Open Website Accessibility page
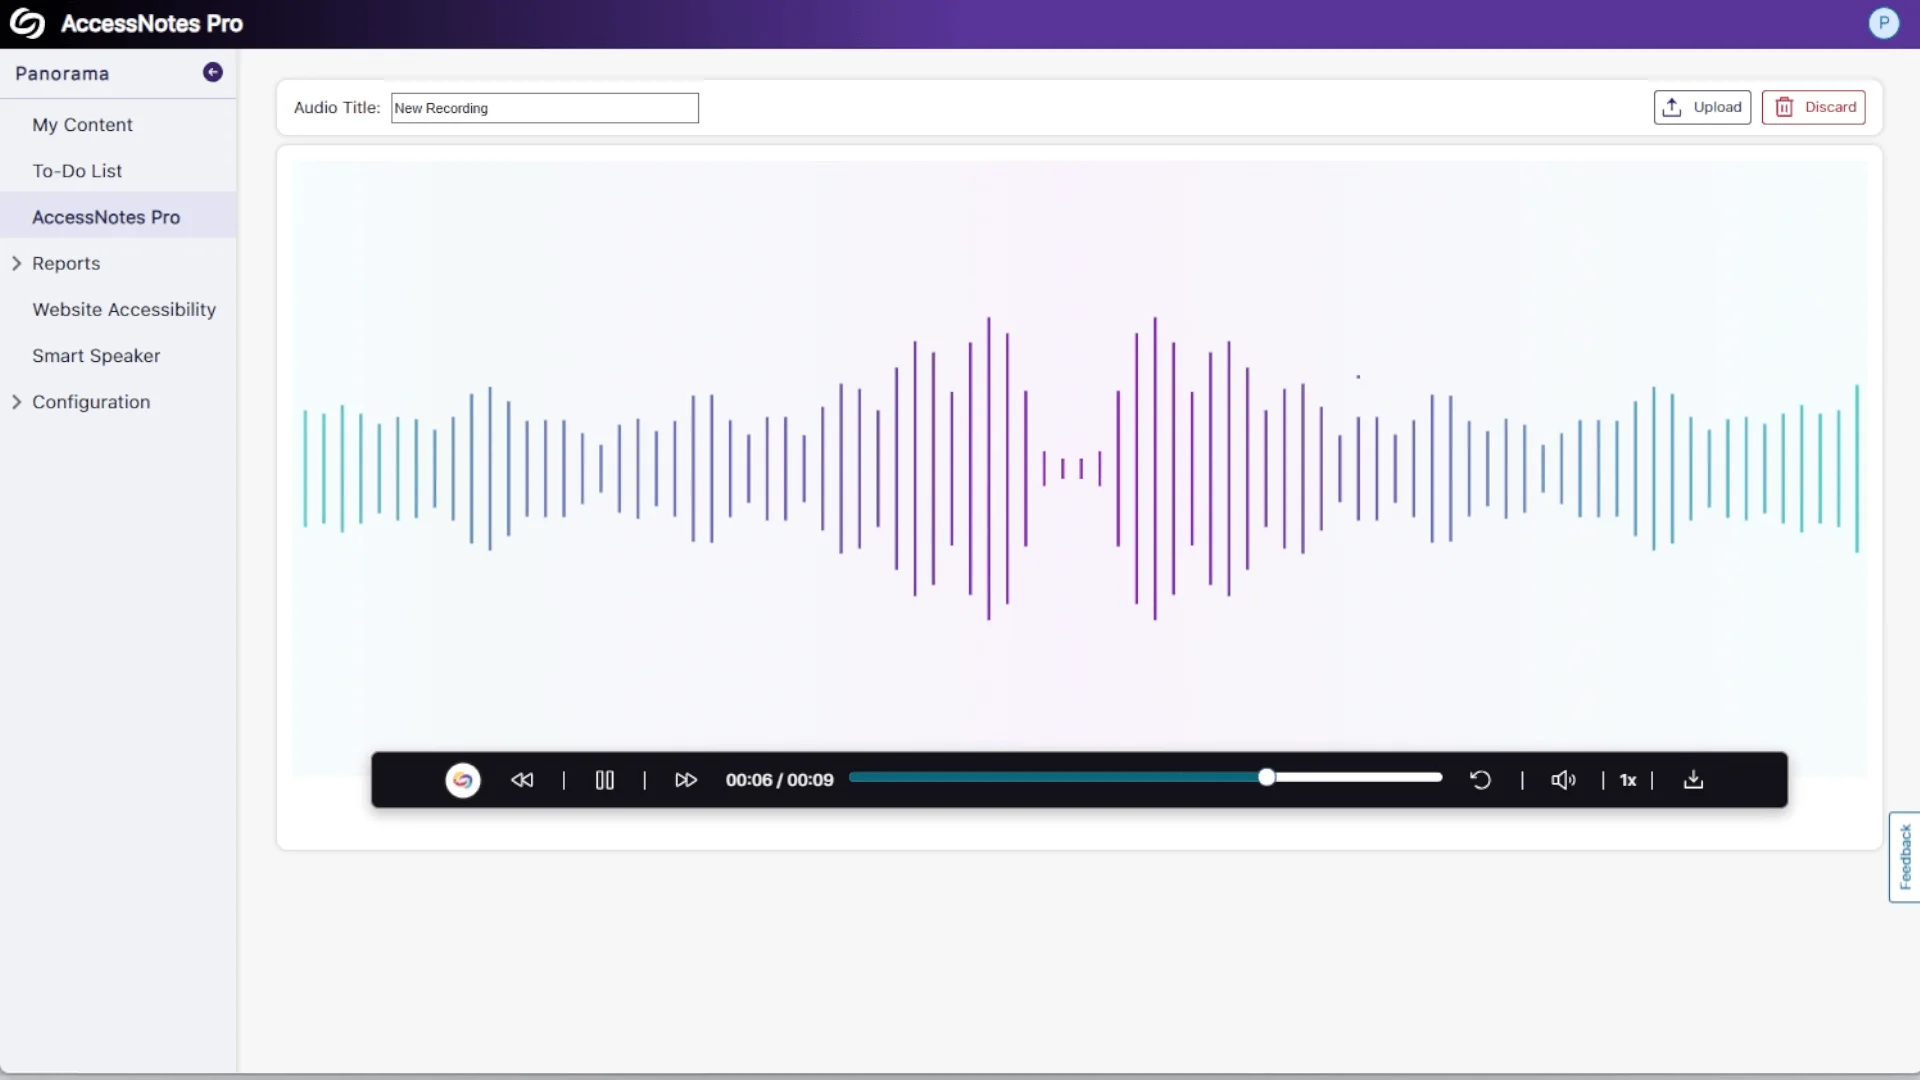The width and height of the screenshot is (1920, 1080). point(124,310)
